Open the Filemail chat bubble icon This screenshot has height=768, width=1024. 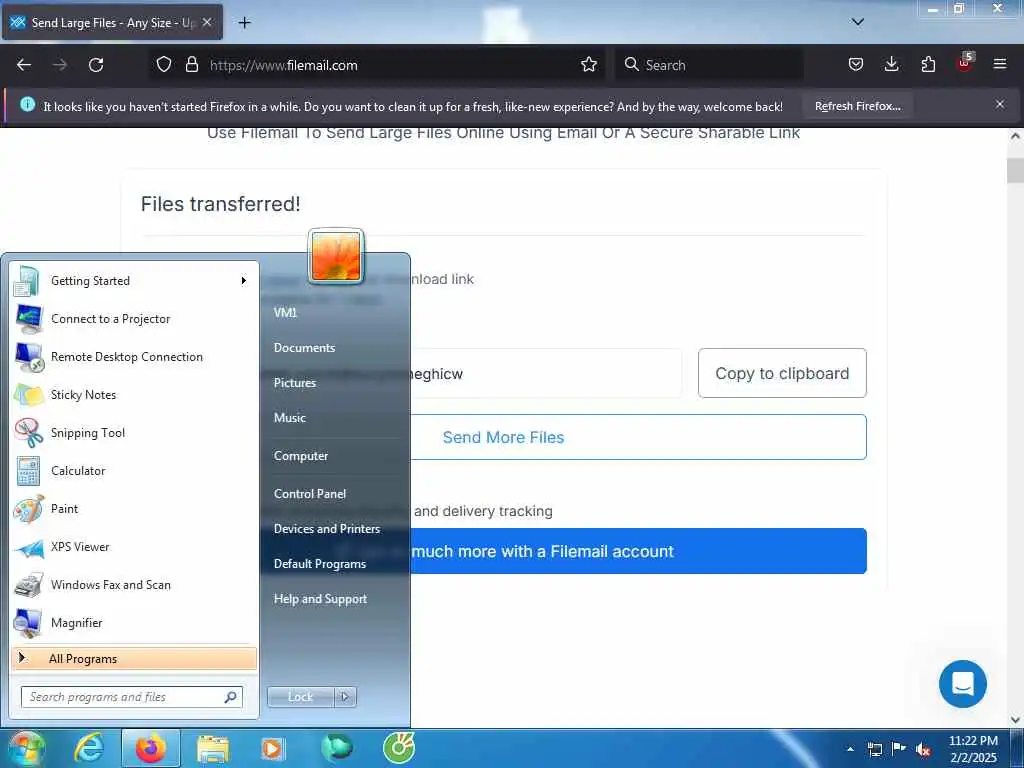[x=963, y=684]
